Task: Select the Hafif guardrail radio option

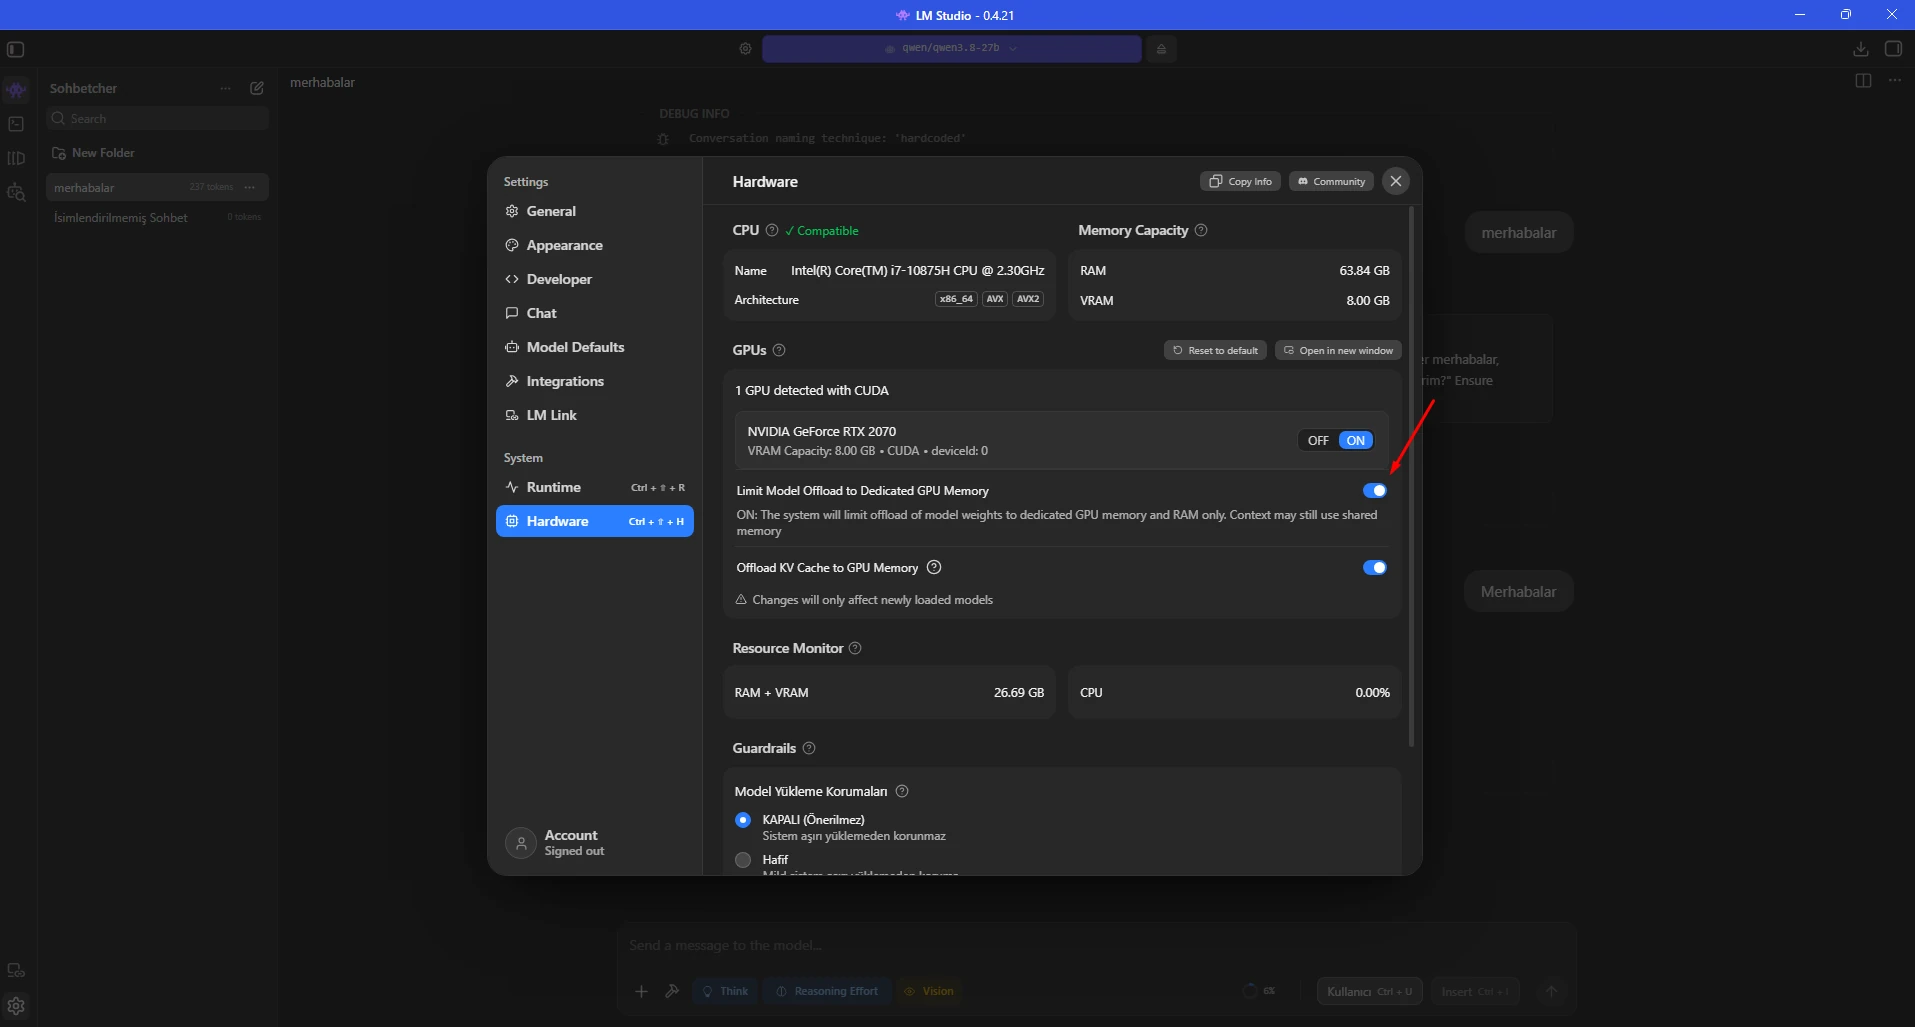Action: (x=743, y=860)
